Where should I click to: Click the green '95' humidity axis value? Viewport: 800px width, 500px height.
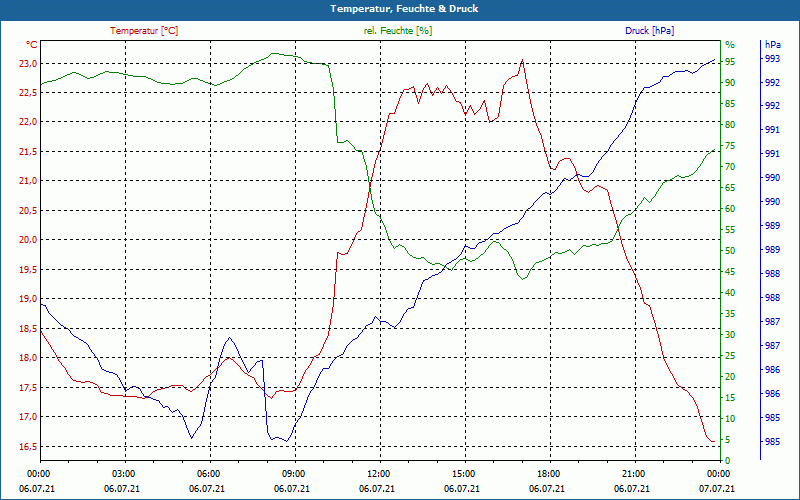point(730,62)
